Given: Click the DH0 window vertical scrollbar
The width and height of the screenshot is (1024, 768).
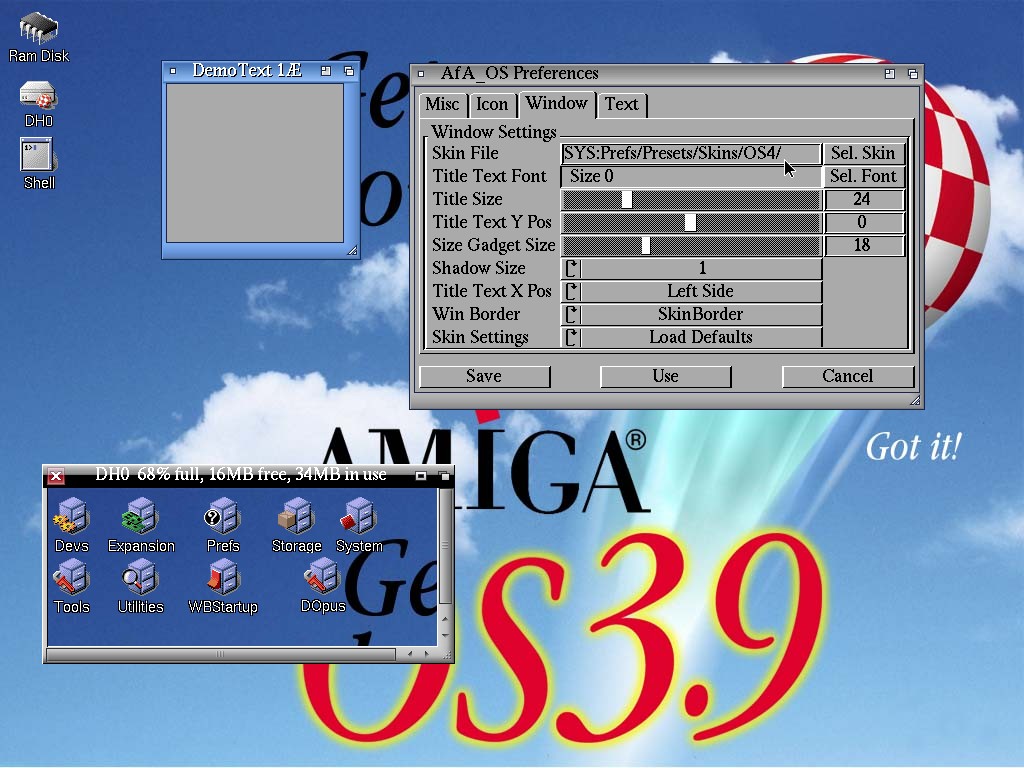Looking at the screenshot, I should pyautogui.click(x=445, y=547).
